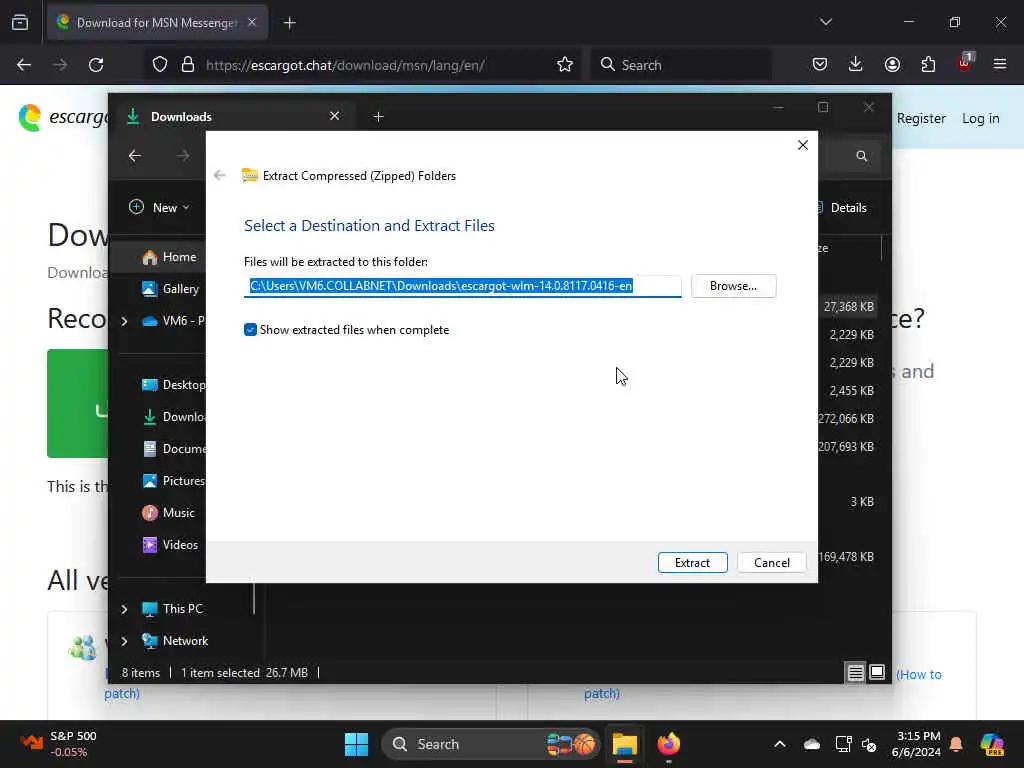
Task: Go back in File Explorer navigation
Action: pos(135,155)
